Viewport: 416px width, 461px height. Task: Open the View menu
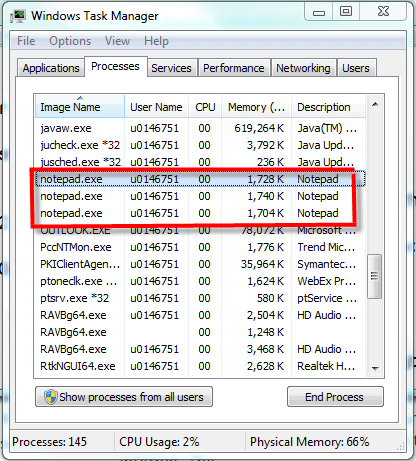pos(117,41)
